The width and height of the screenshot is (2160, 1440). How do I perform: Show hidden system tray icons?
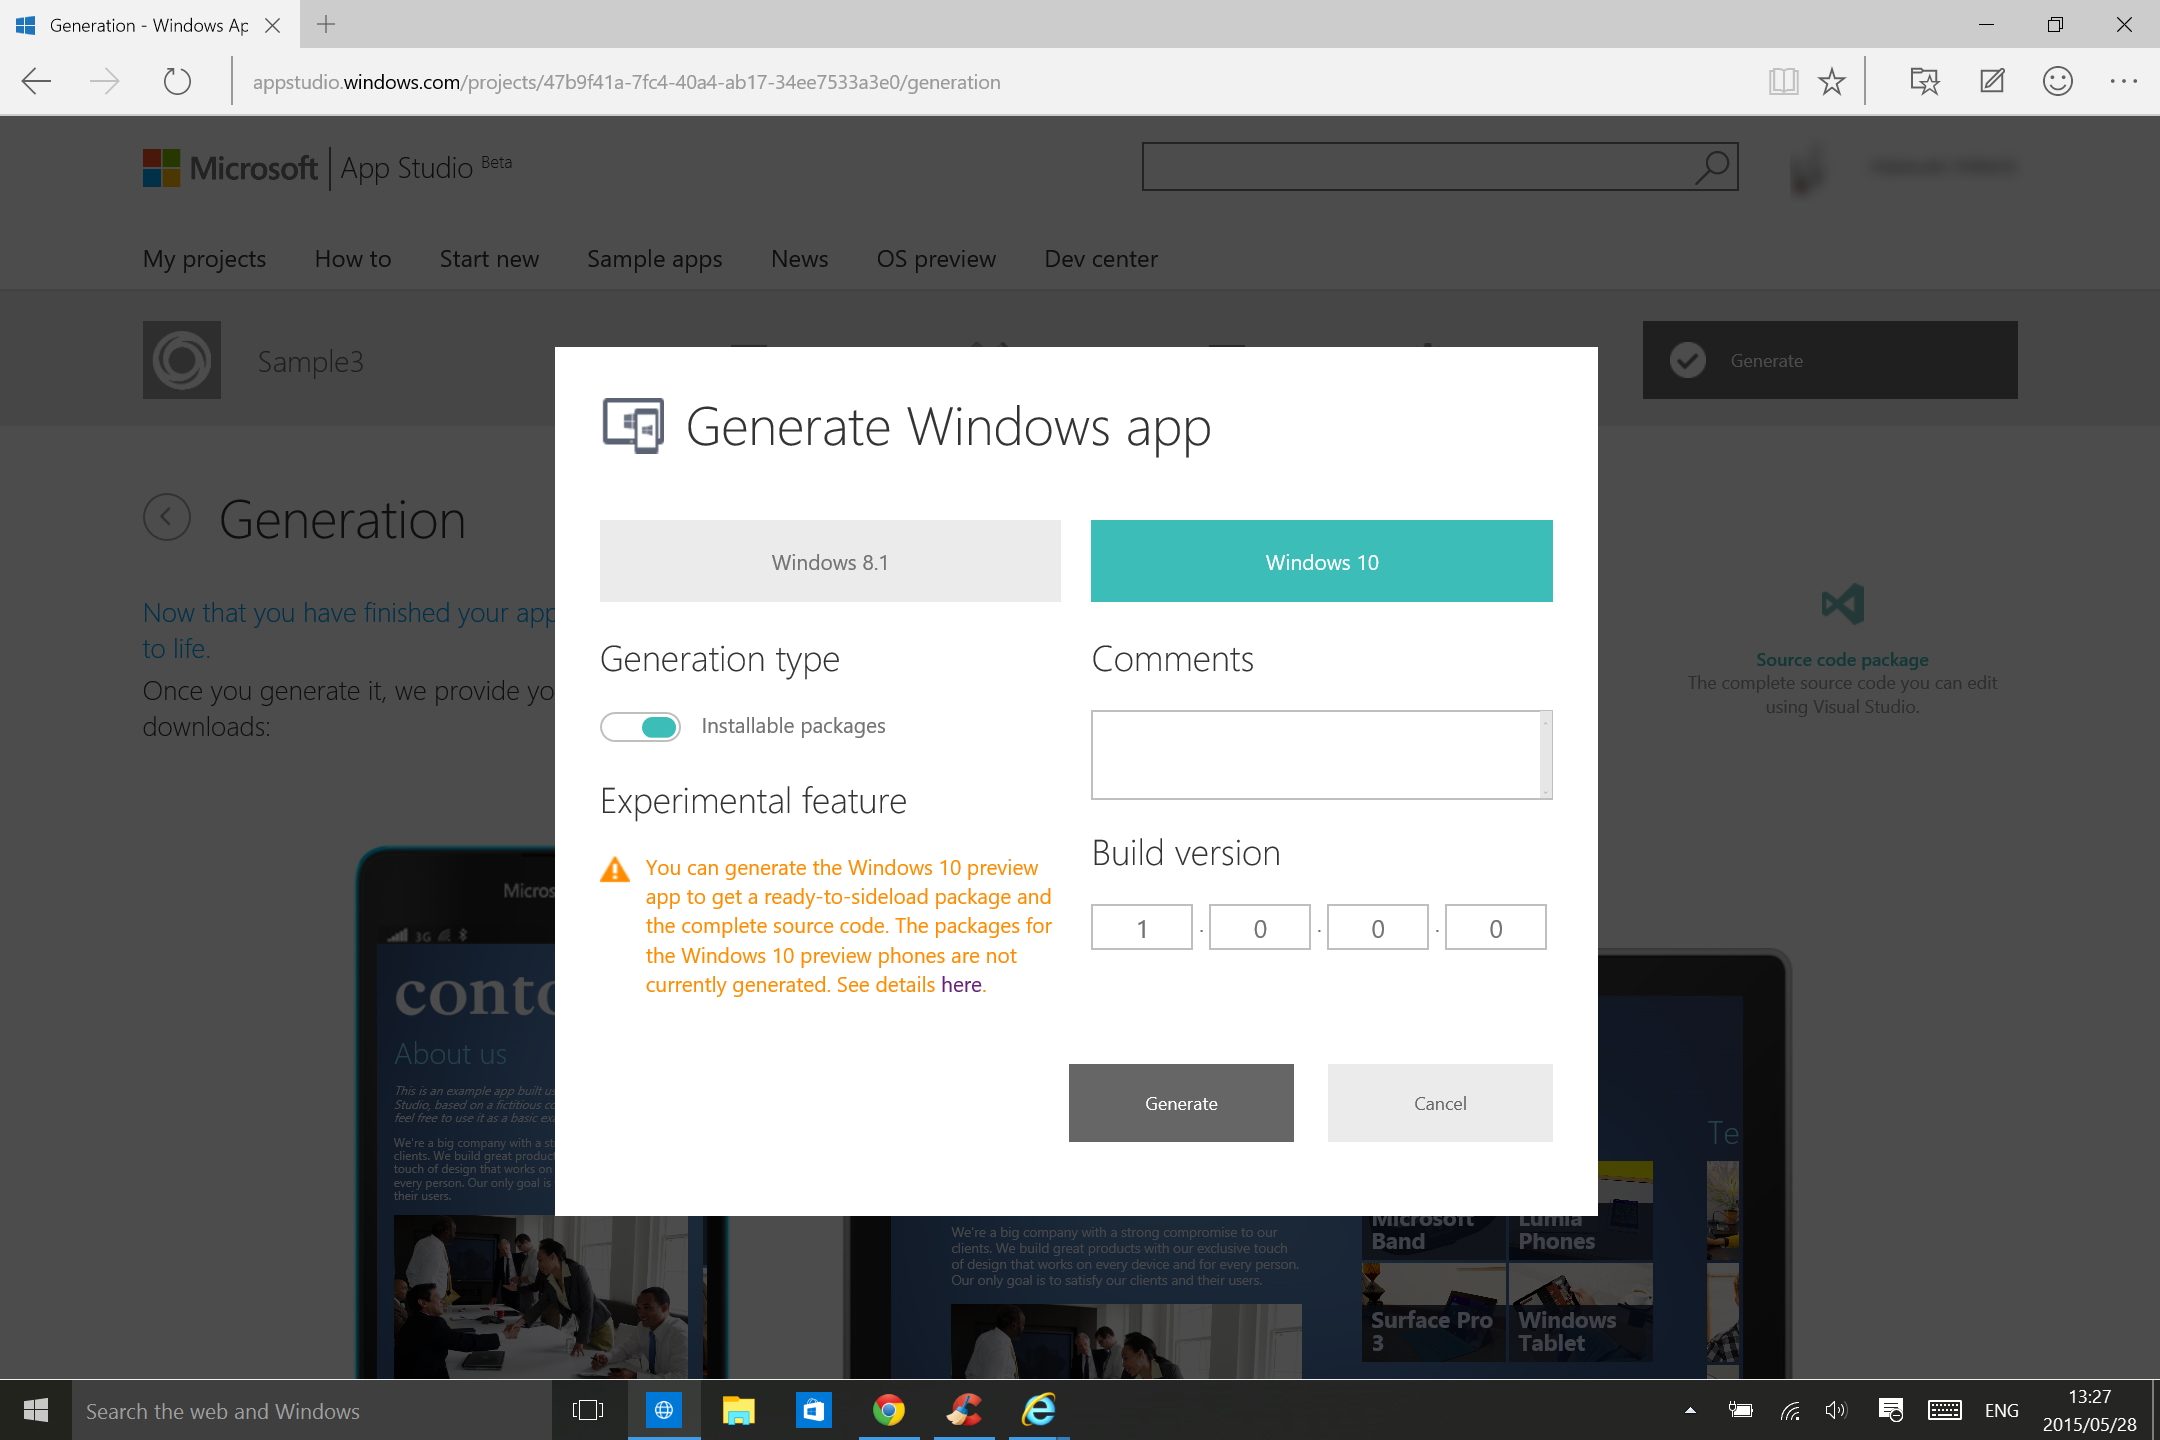[x=1690, y=1411]
